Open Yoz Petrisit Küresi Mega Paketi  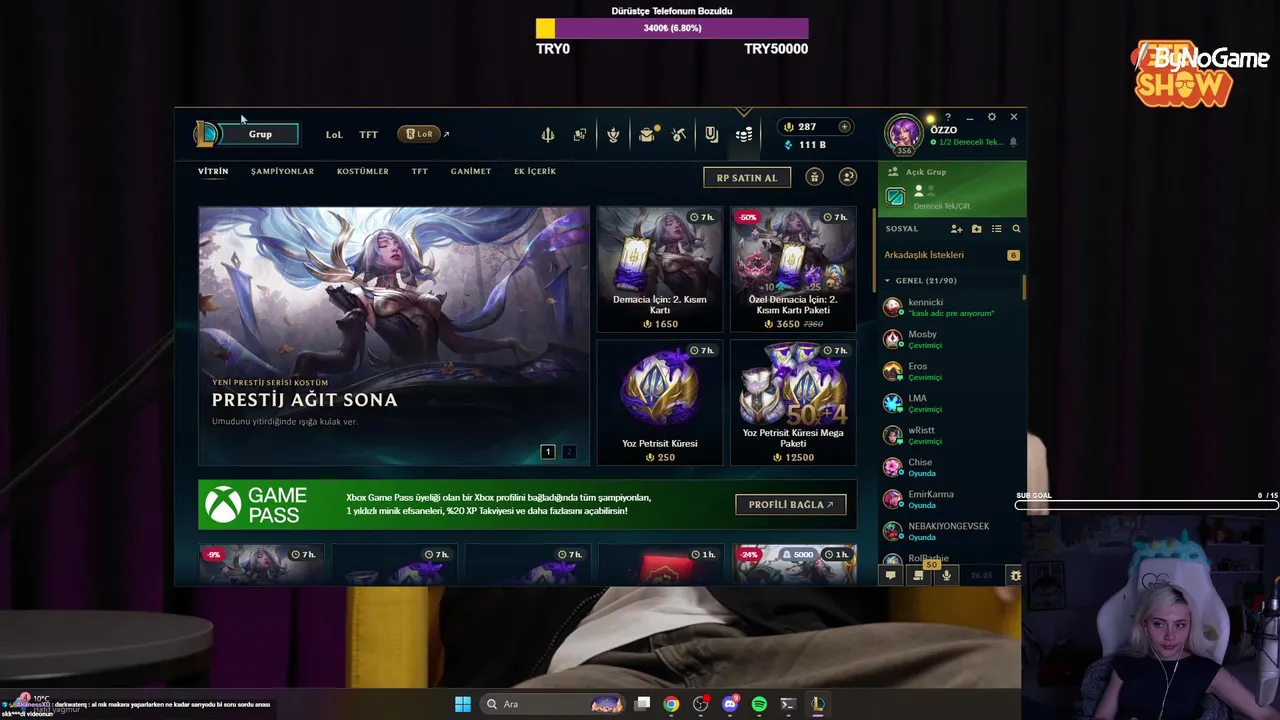pyautogui.click(x=793, y=402)
